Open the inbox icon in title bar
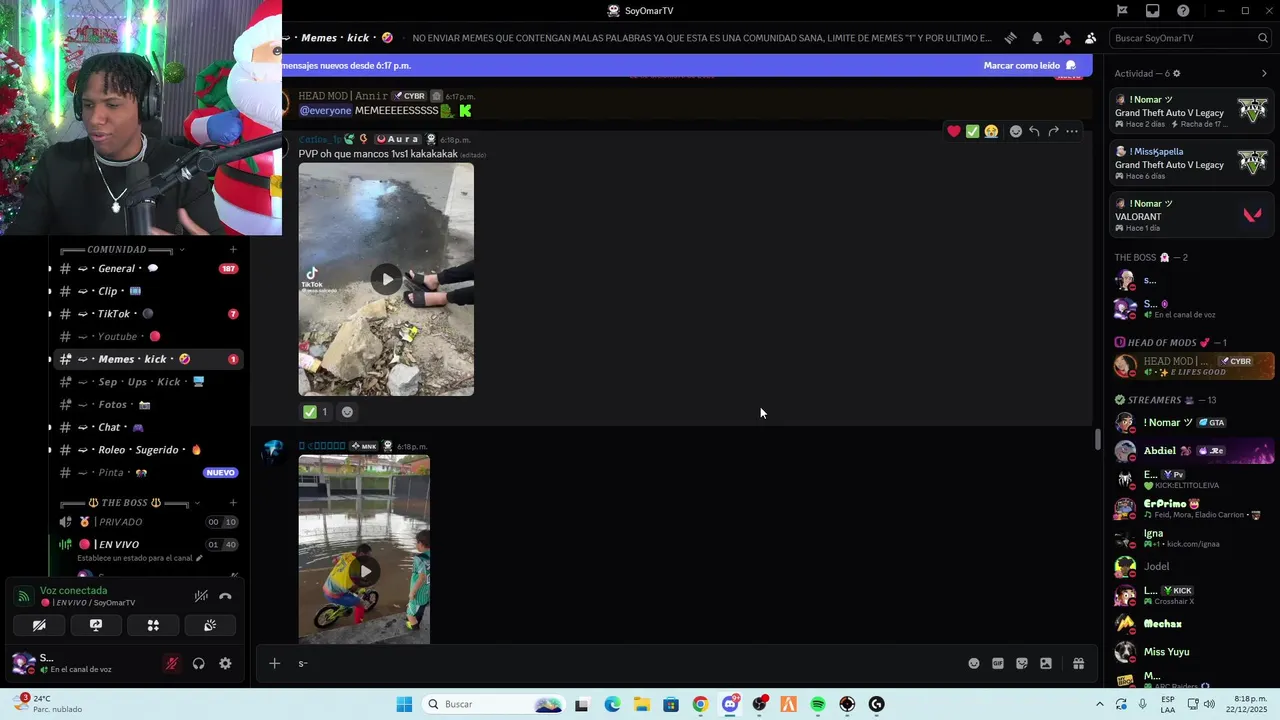1280x720 pixels. 1153,11
